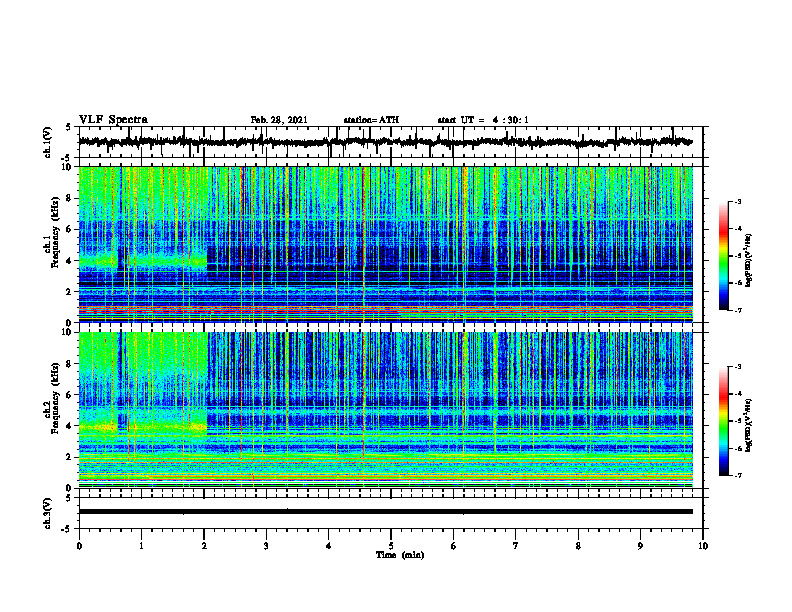This screenshot has height=612, width=792.
Task: Select the ch.2 colorbar "log(PSD)" units label
Action: (x=749, y=425)
